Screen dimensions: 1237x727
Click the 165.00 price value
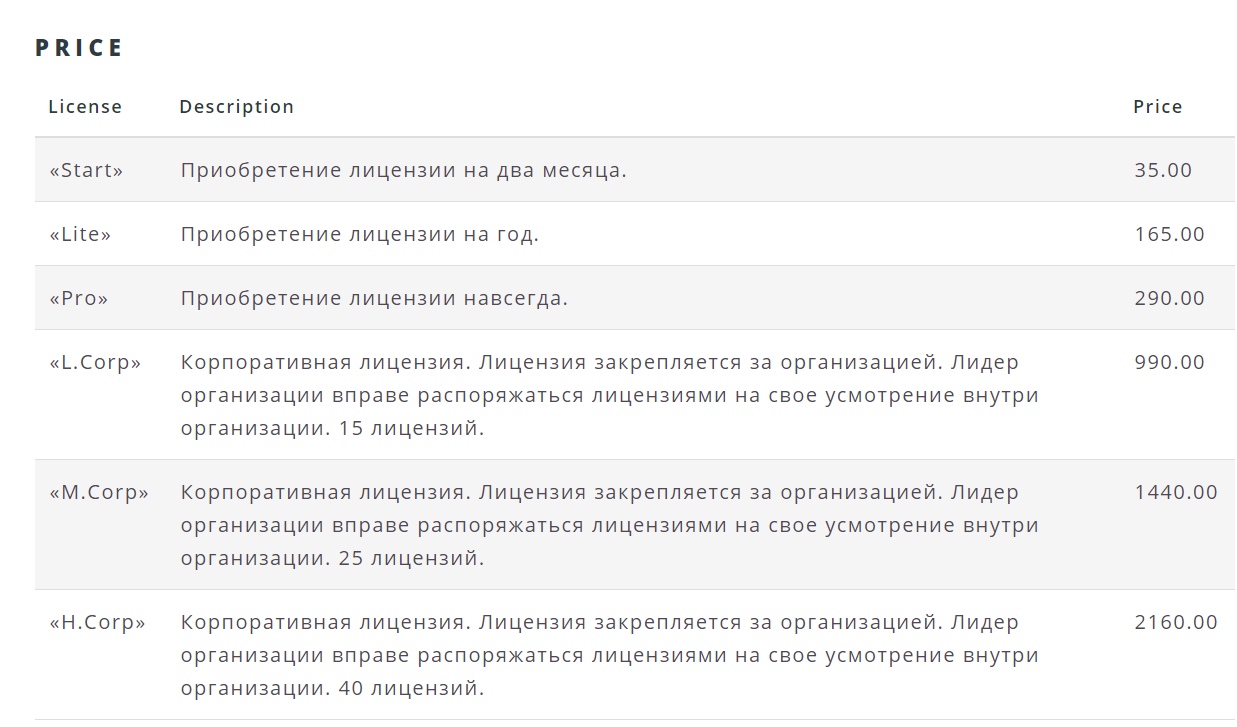coord(1170,234)
